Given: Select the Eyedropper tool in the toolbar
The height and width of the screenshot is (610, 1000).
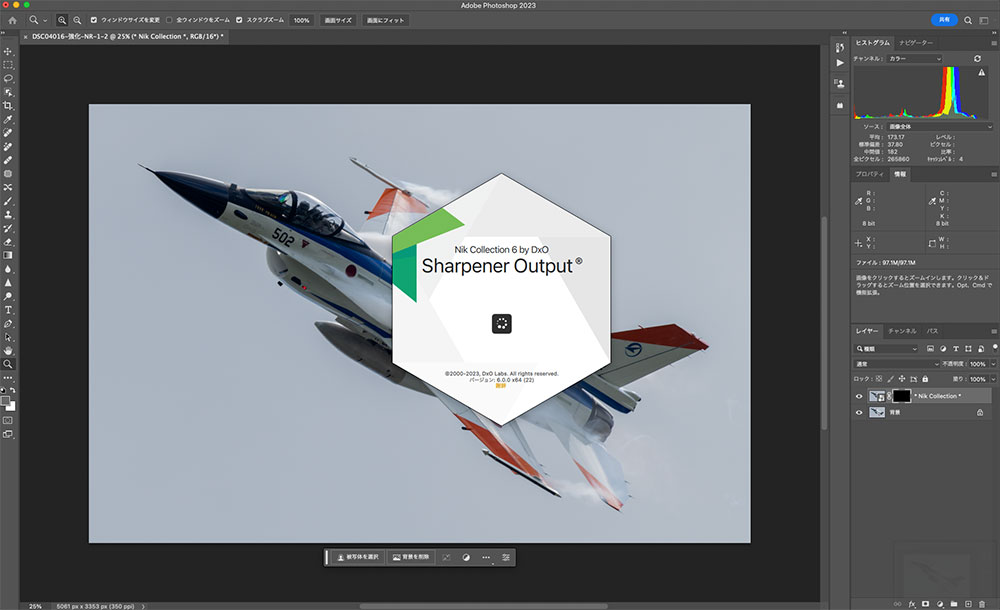Looking at the screenshot, I should tap(8, 119).
